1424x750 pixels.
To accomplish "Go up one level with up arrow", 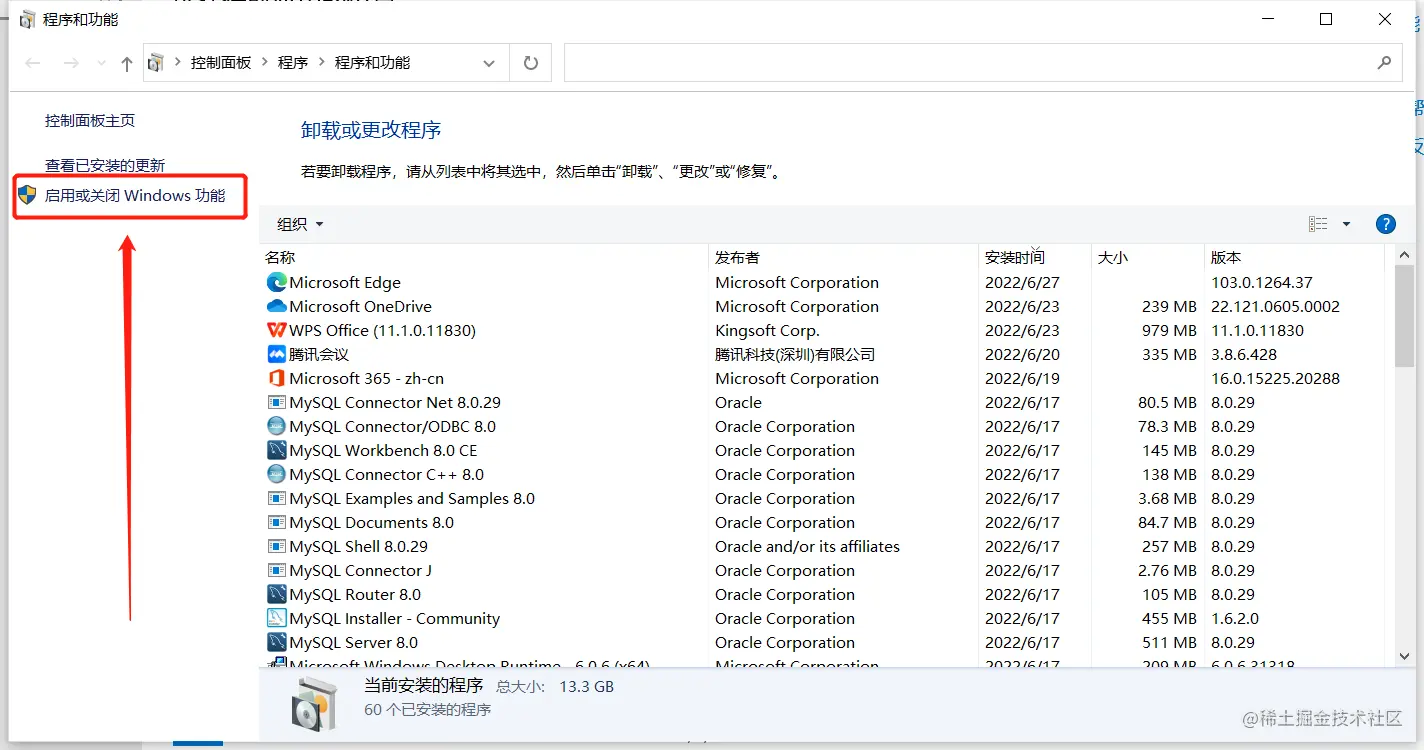I will 126,63.
